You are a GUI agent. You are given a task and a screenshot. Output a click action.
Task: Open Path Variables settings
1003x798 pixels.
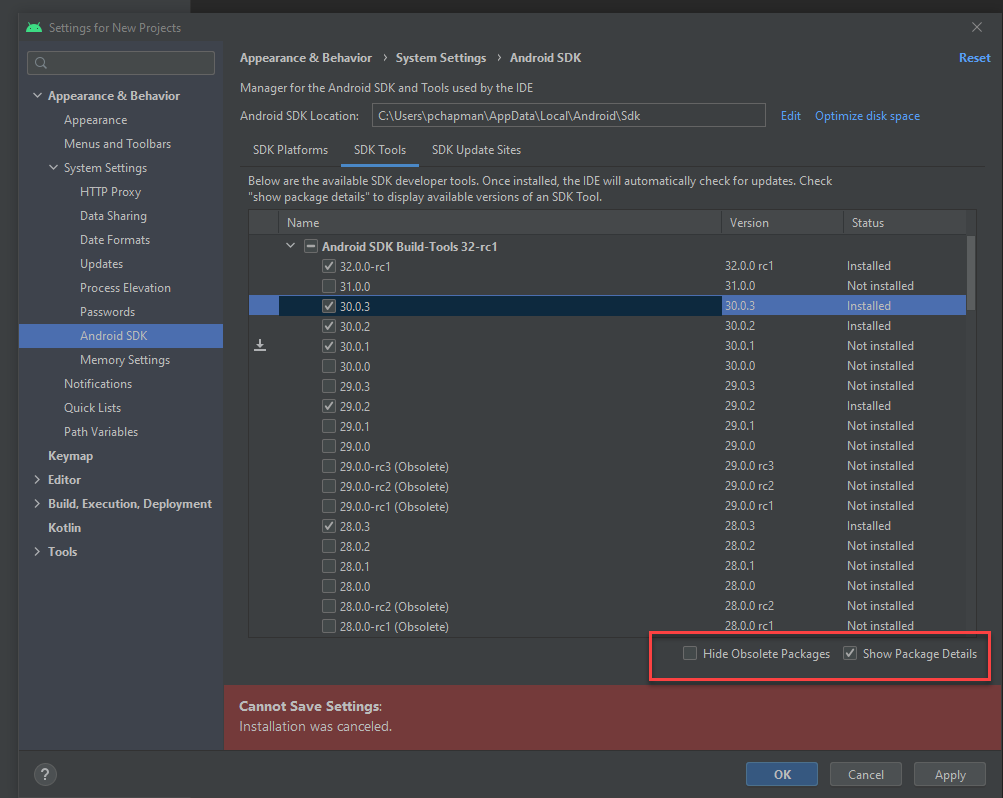click(x=101, y=432)
